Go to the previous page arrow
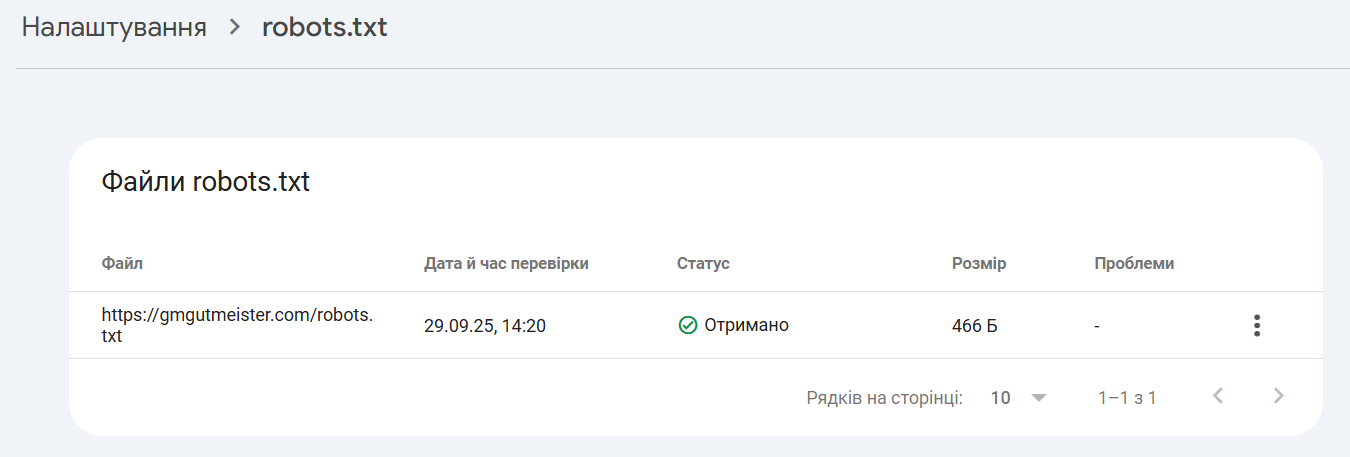 [x=1217, y=396]
